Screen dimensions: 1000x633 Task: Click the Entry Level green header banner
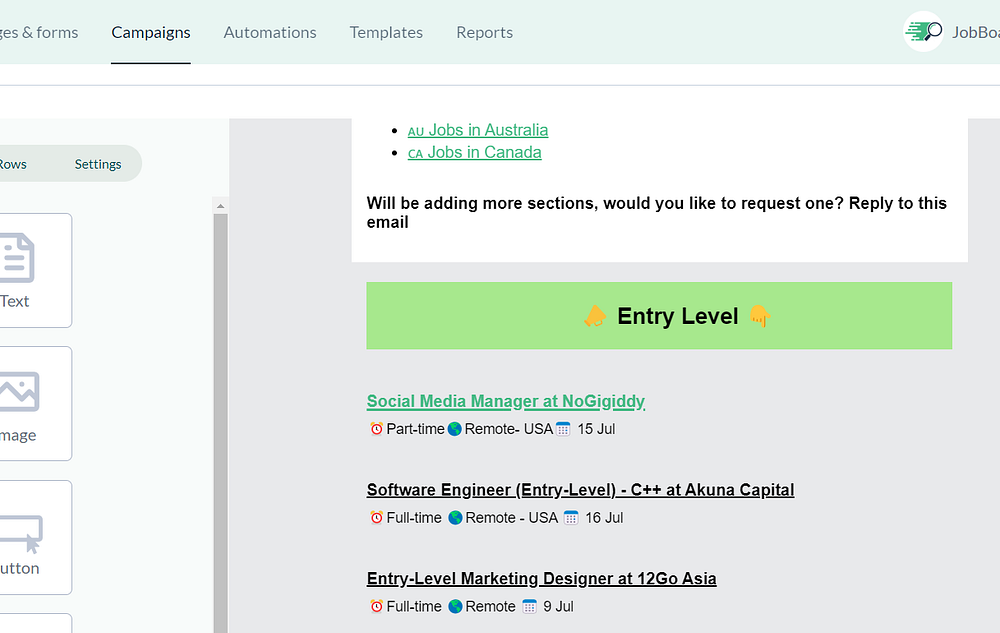tap(659, 316)
